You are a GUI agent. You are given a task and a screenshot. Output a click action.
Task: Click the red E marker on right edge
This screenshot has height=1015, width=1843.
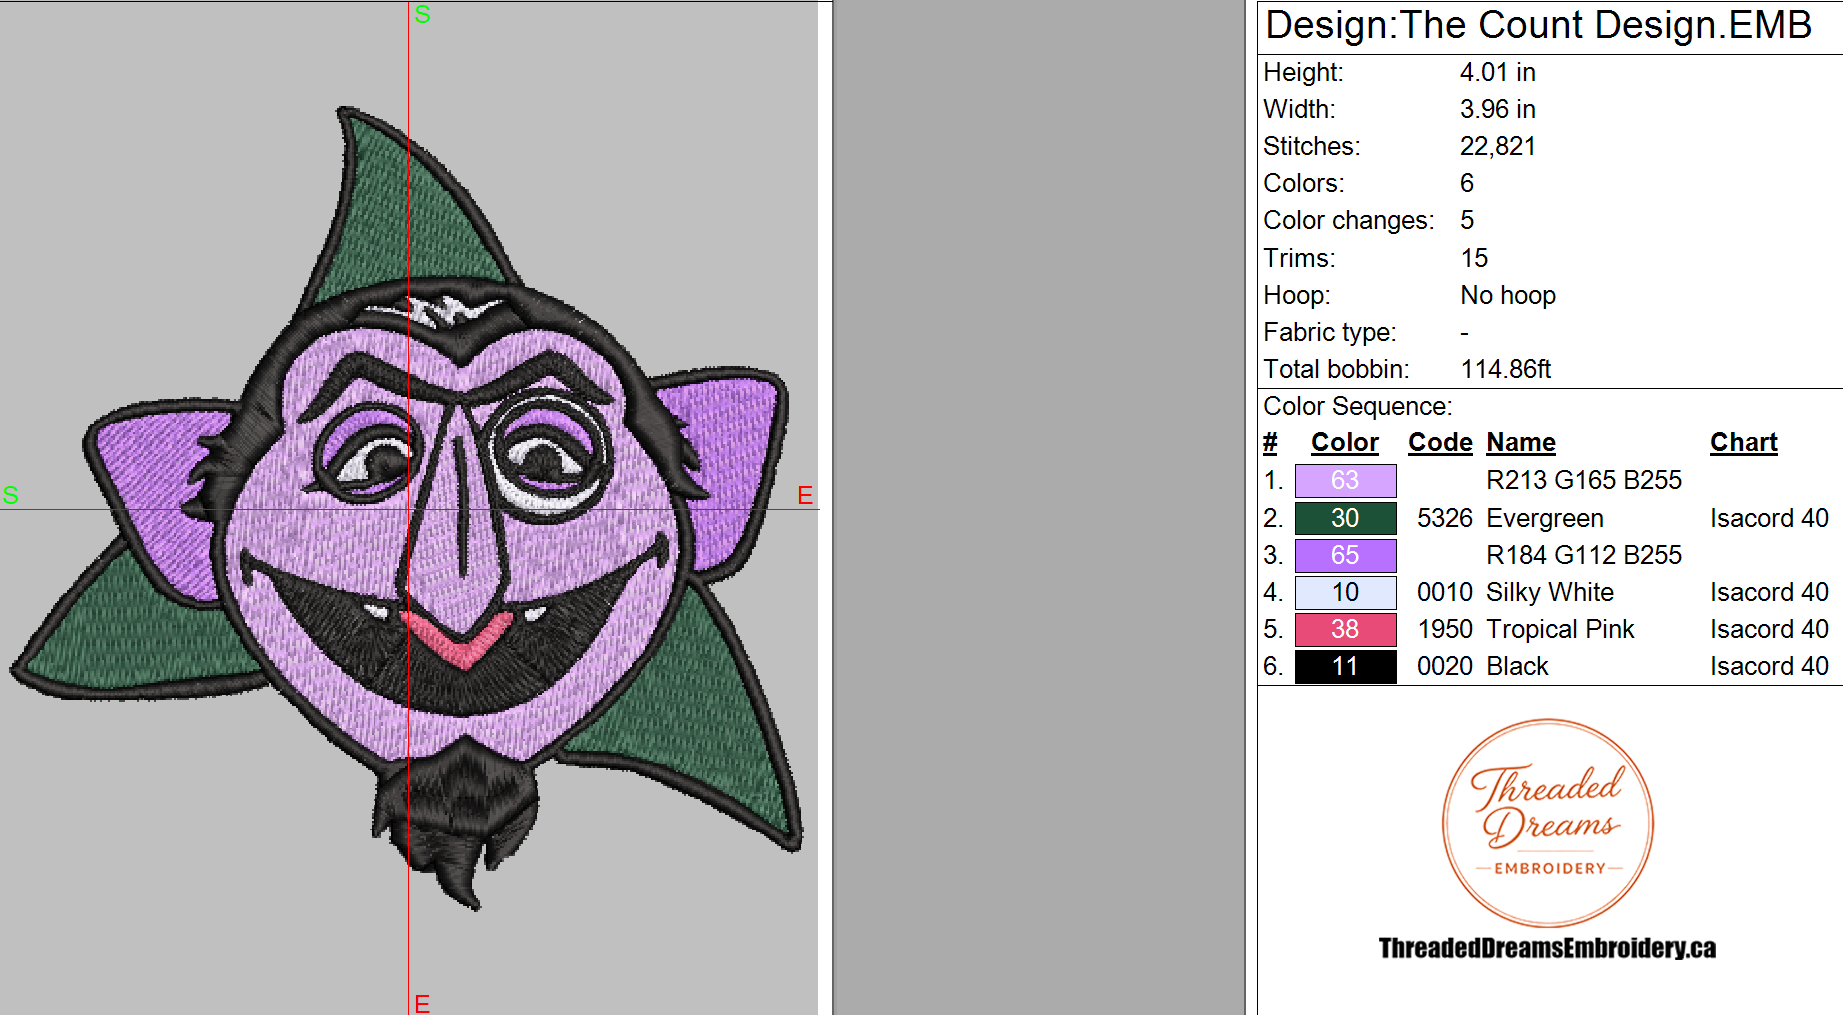click(x=805, y=495)
